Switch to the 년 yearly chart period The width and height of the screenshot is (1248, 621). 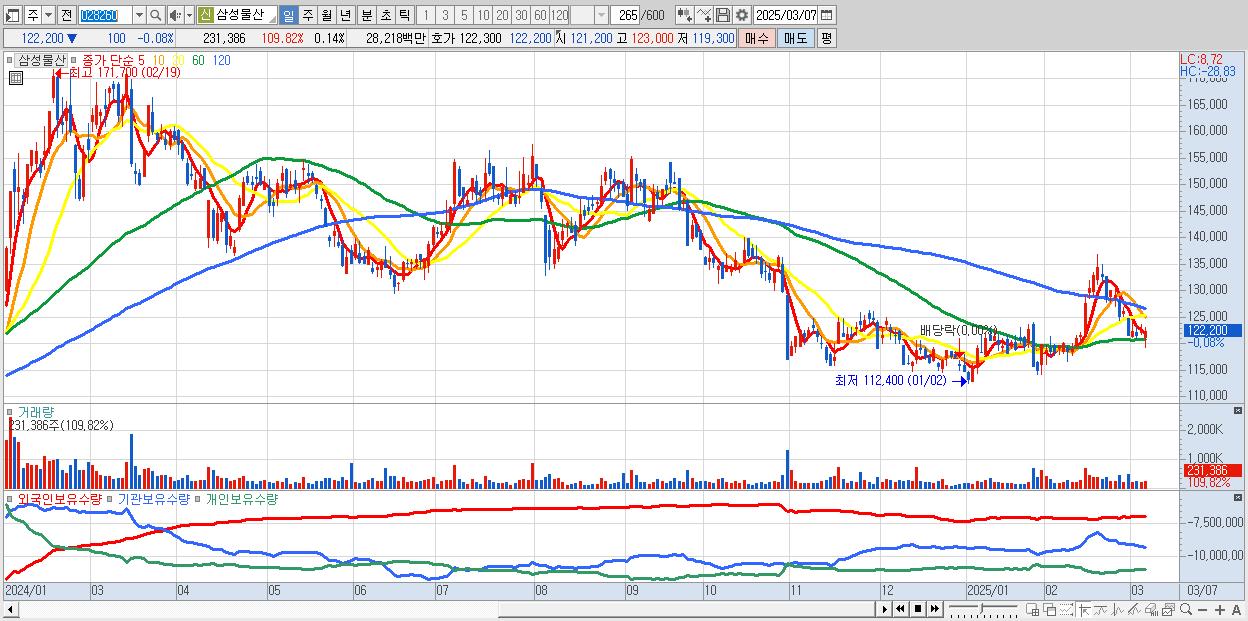click(345, 16)
